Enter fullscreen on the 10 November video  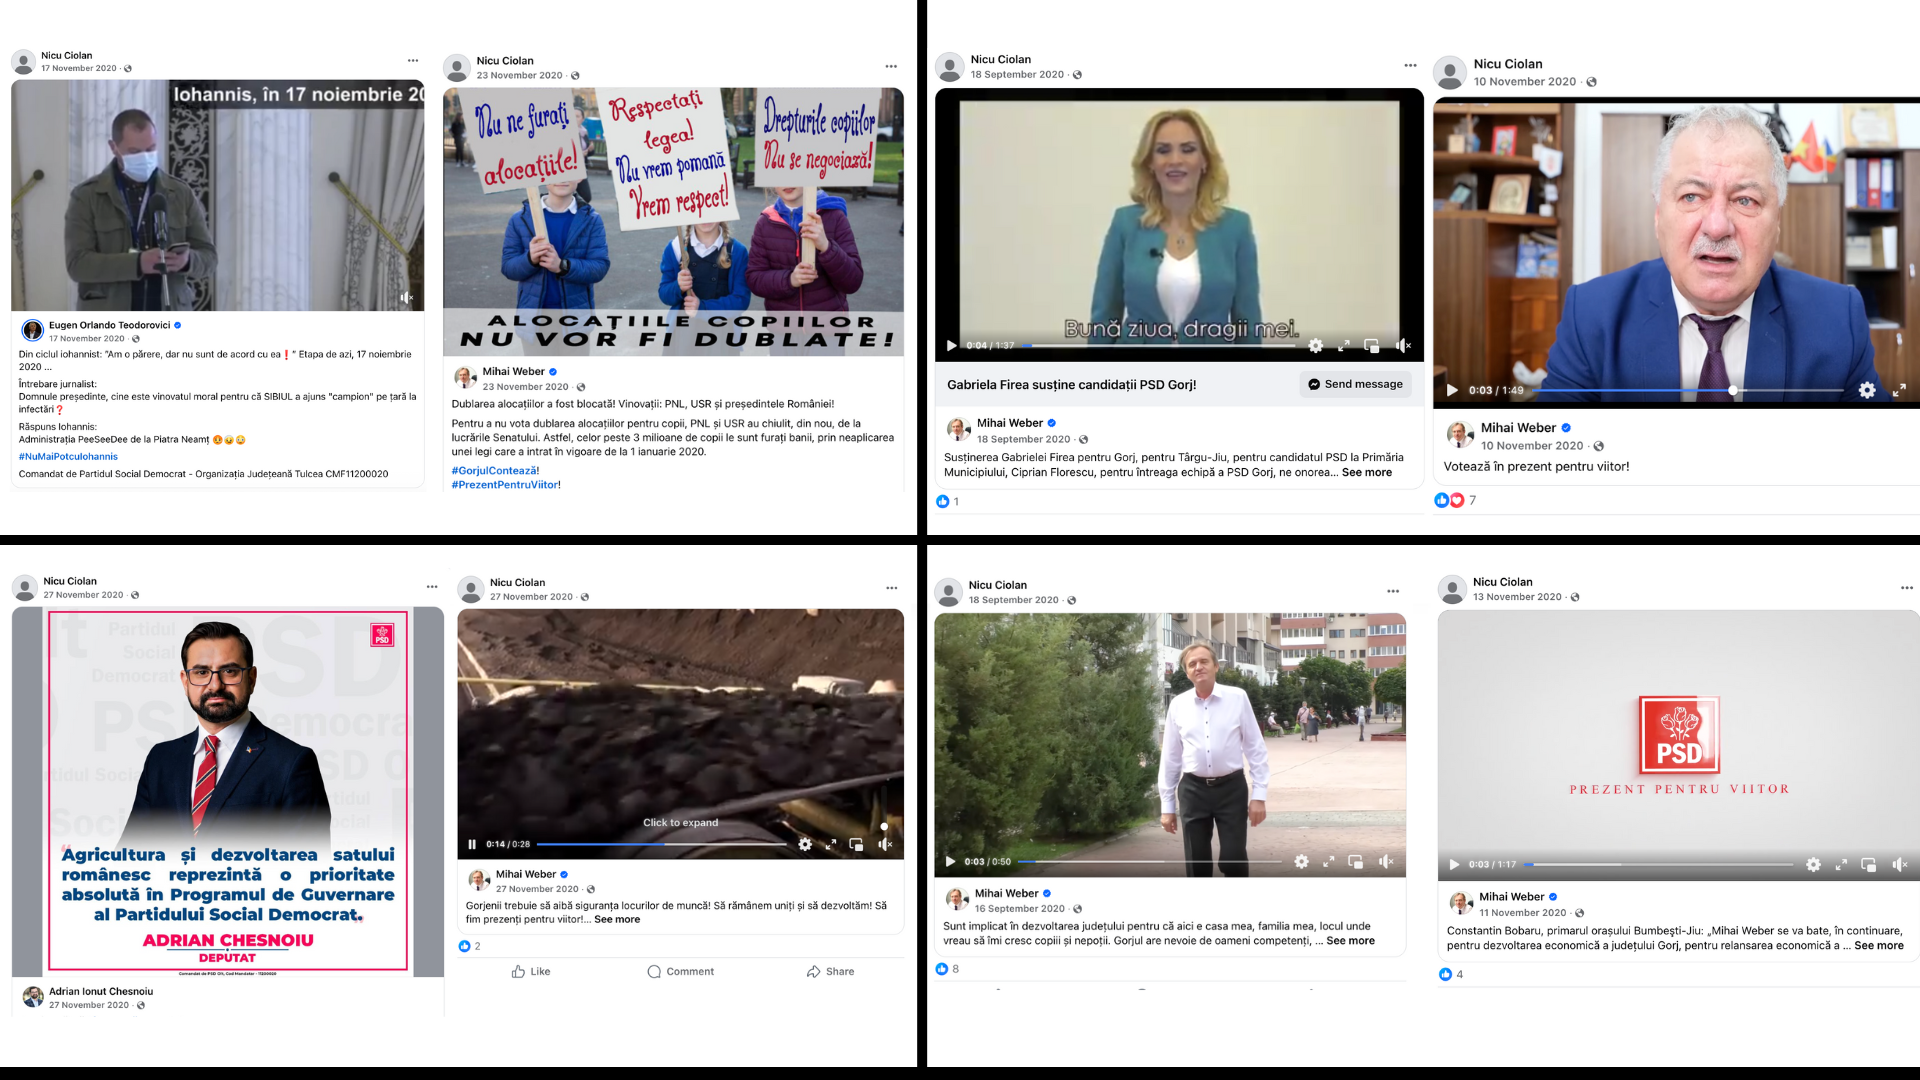pyautogui.click(x=1898, y=390)
